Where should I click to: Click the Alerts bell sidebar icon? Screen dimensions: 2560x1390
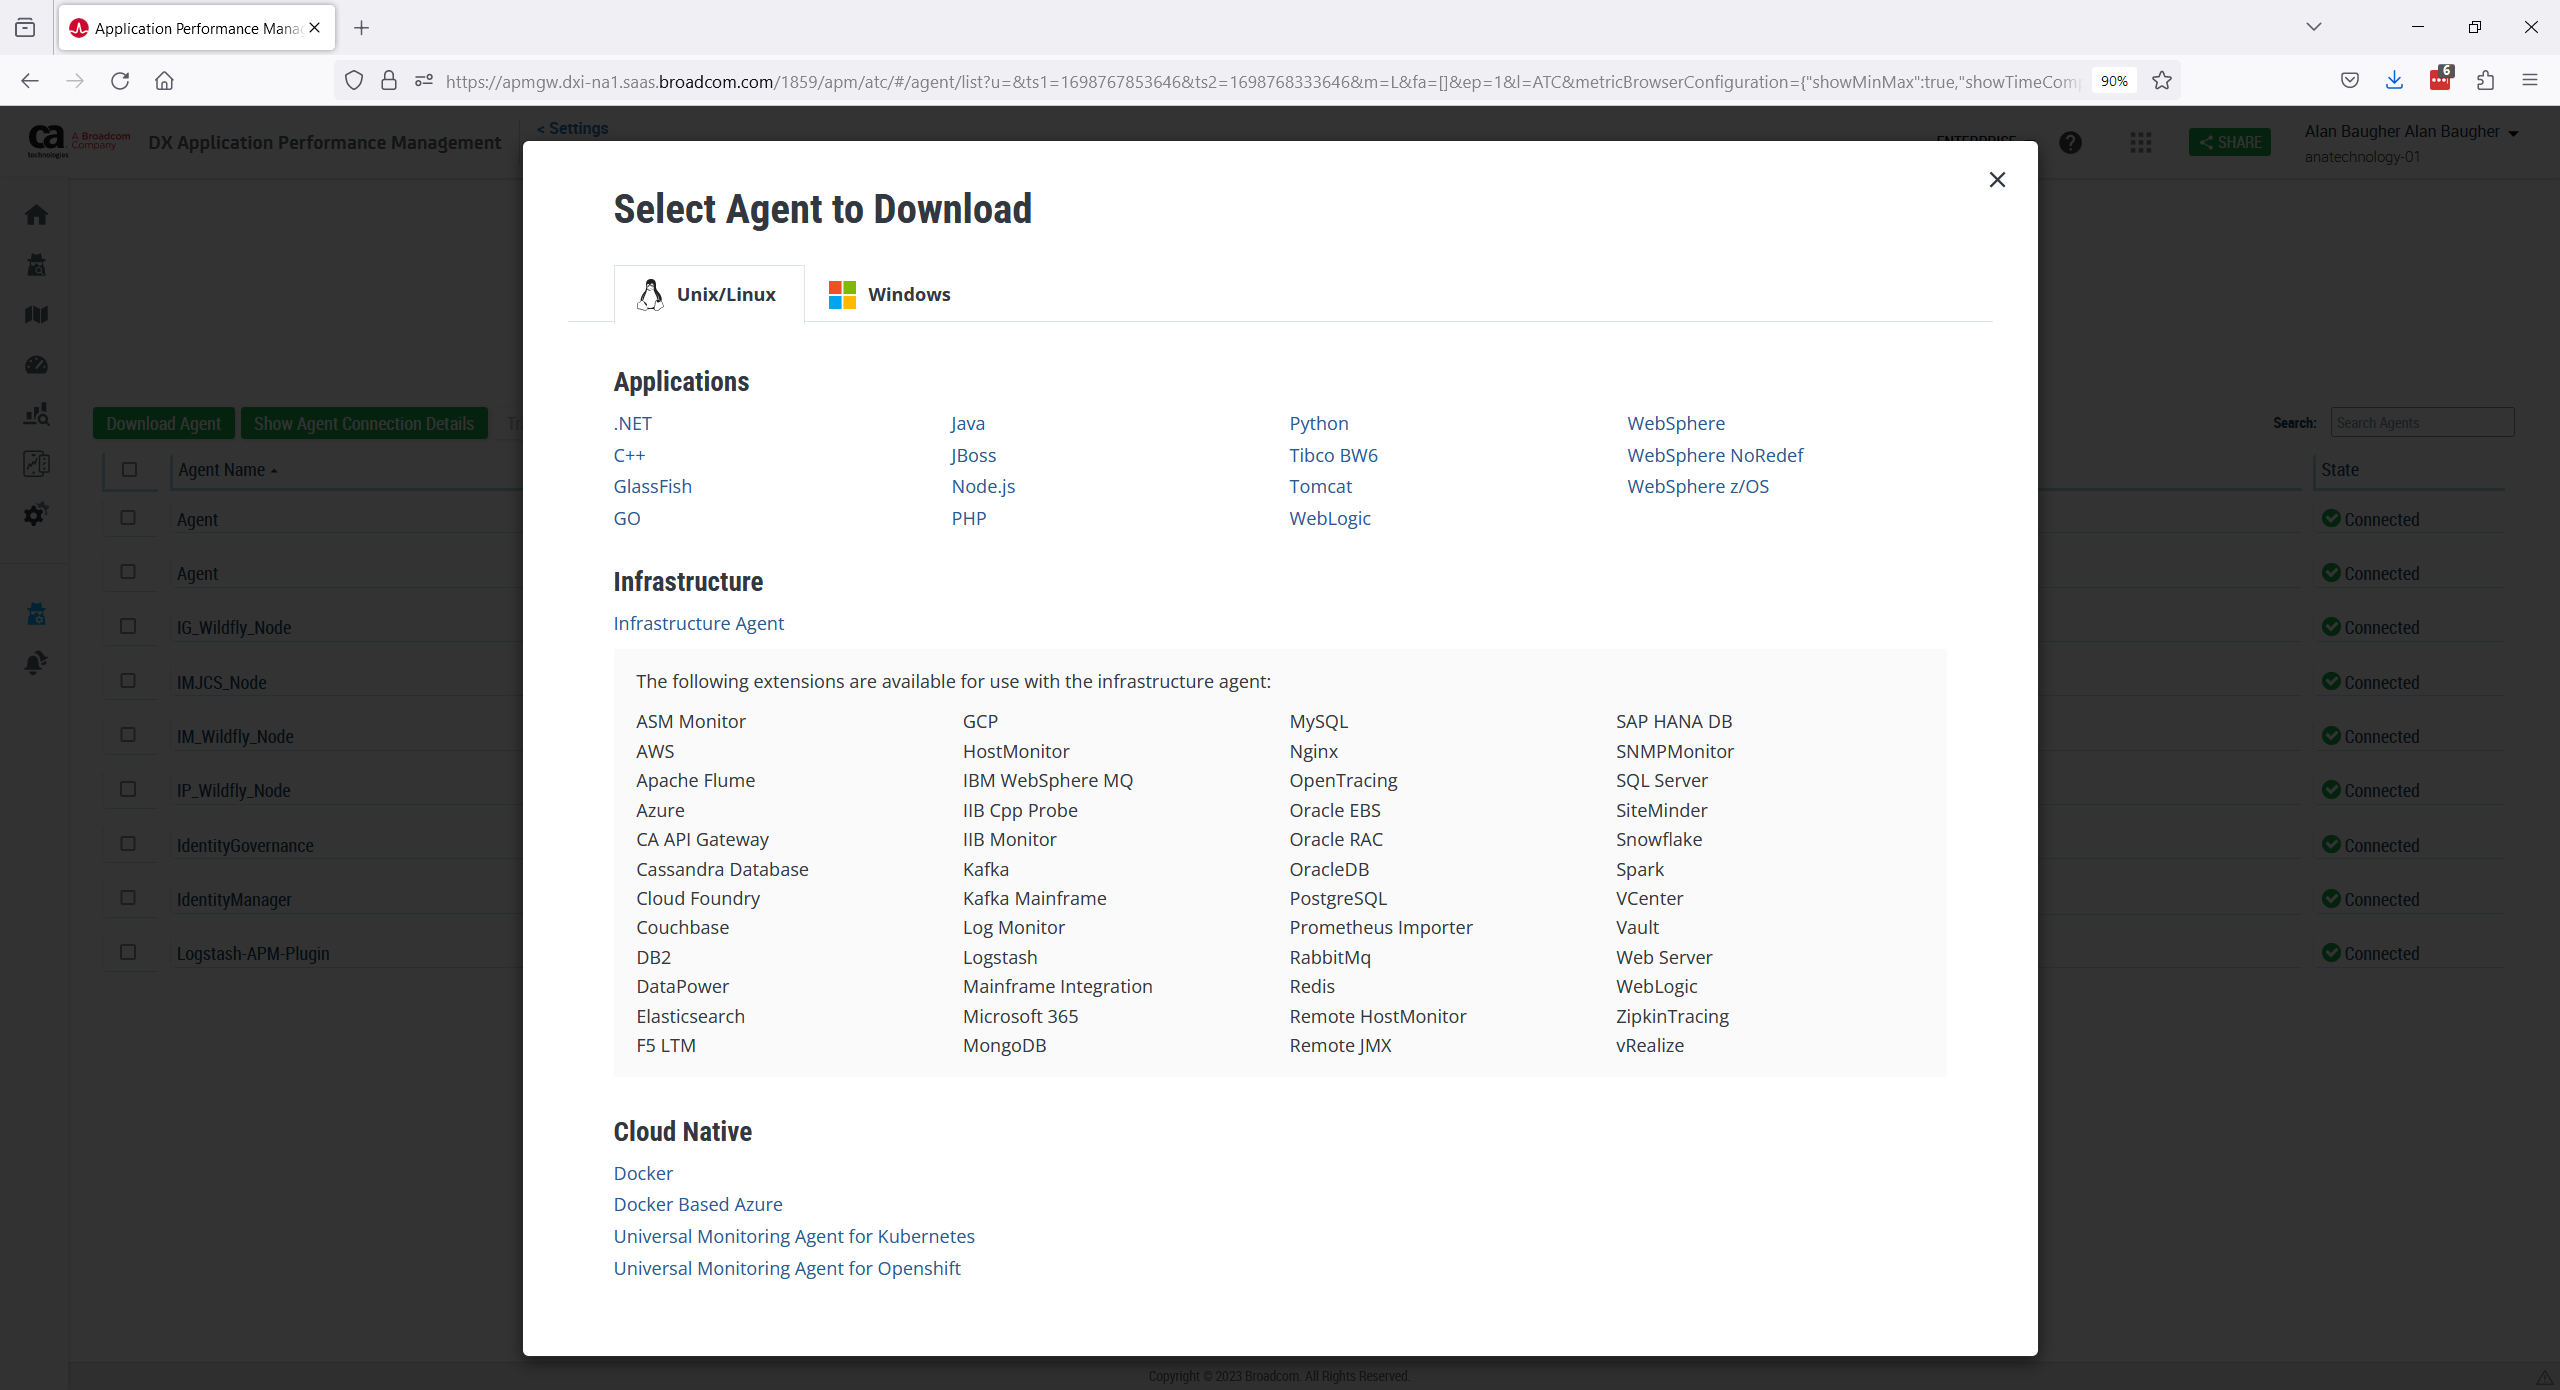[37, 663]
